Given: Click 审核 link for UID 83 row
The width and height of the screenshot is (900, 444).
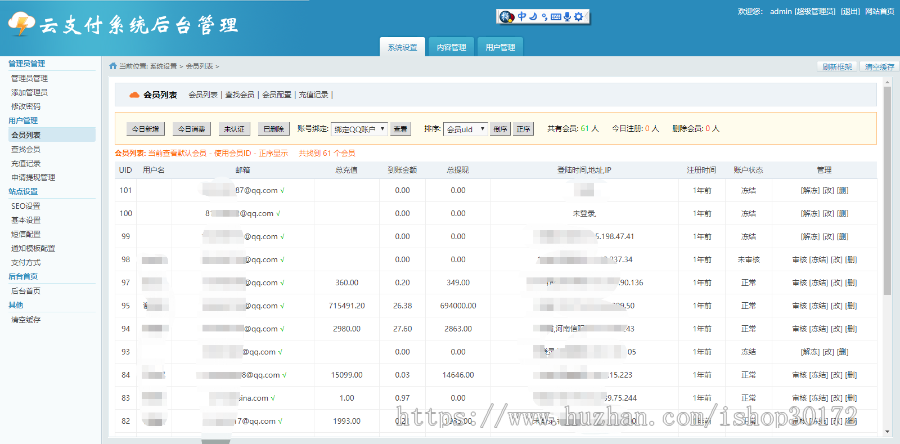Looking at the screenshot, I should 800,398.
